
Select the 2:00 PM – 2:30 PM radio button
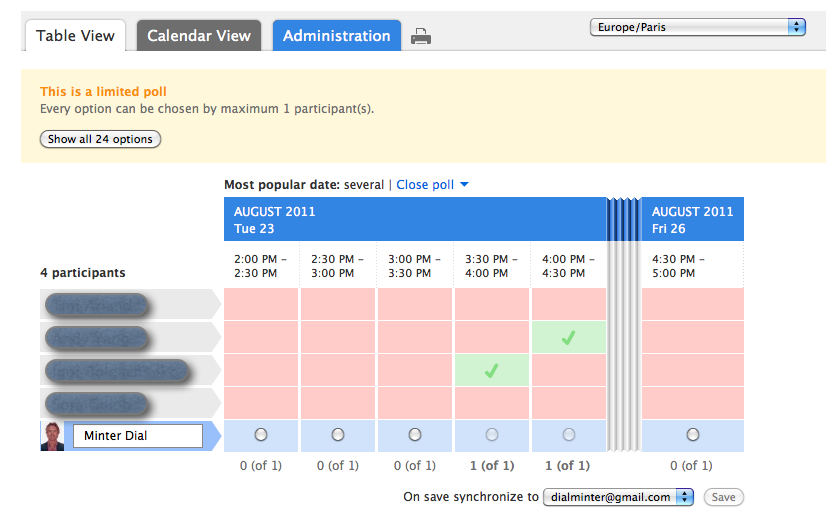pyautogui.click(x=261, y=435)
